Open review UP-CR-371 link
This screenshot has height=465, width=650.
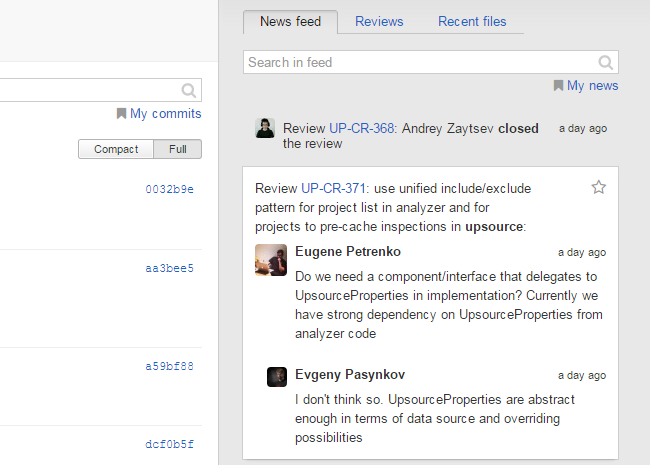333,189
